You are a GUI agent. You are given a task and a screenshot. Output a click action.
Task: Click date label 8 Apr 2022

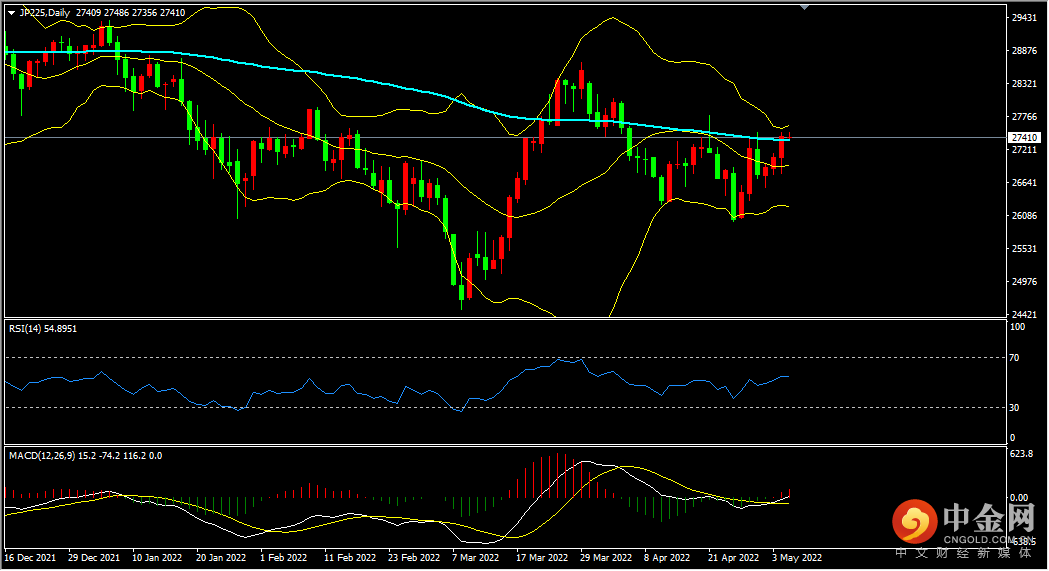(x=668, y=558)
